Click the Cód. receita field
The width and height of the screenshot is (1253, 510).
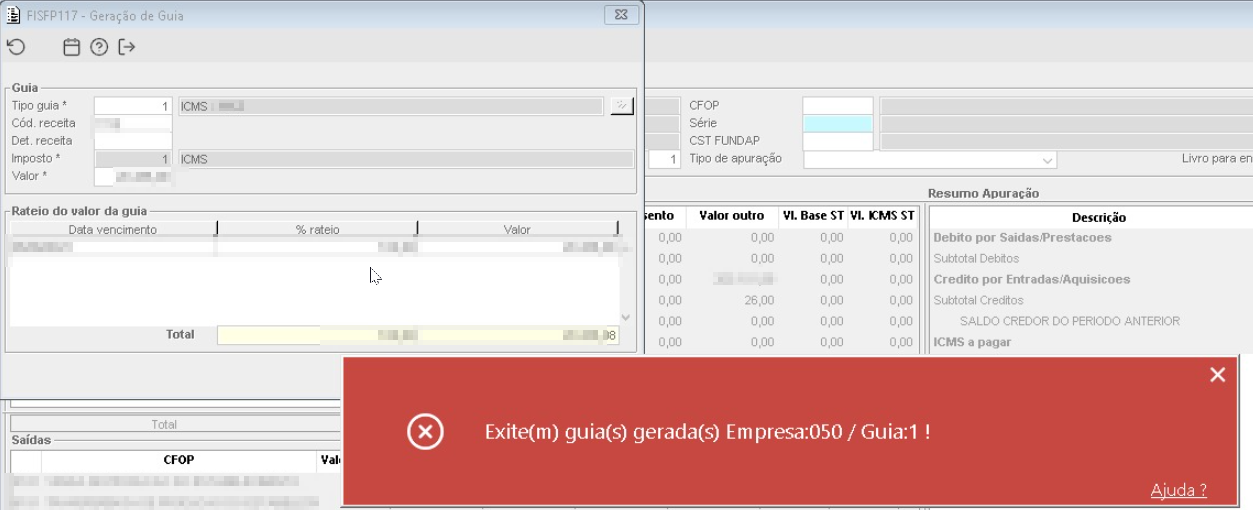coord(133,123)
